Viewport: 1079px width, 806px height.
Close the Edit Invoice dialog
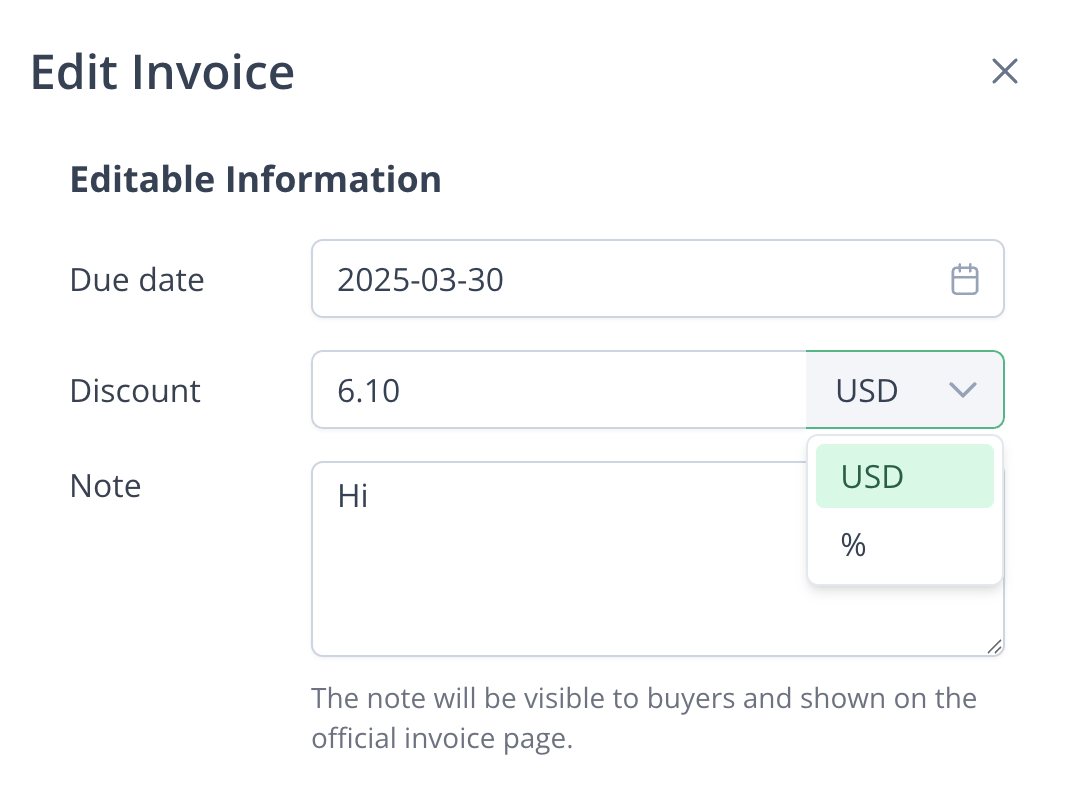tap(1005, 72)
